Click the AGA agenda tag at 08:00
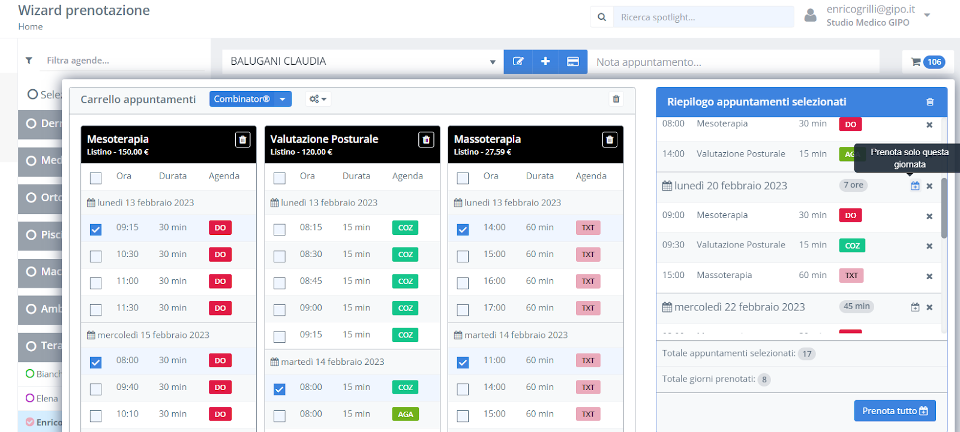 tap(405, 414)
